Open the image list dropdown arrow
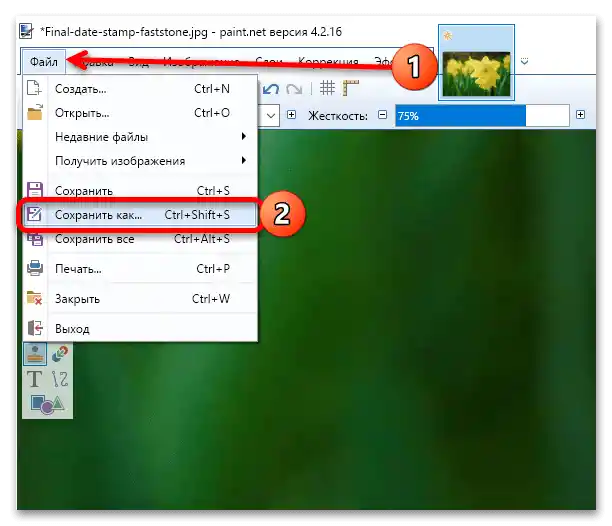This screenshot has height=526, width=612. (525, 62)
